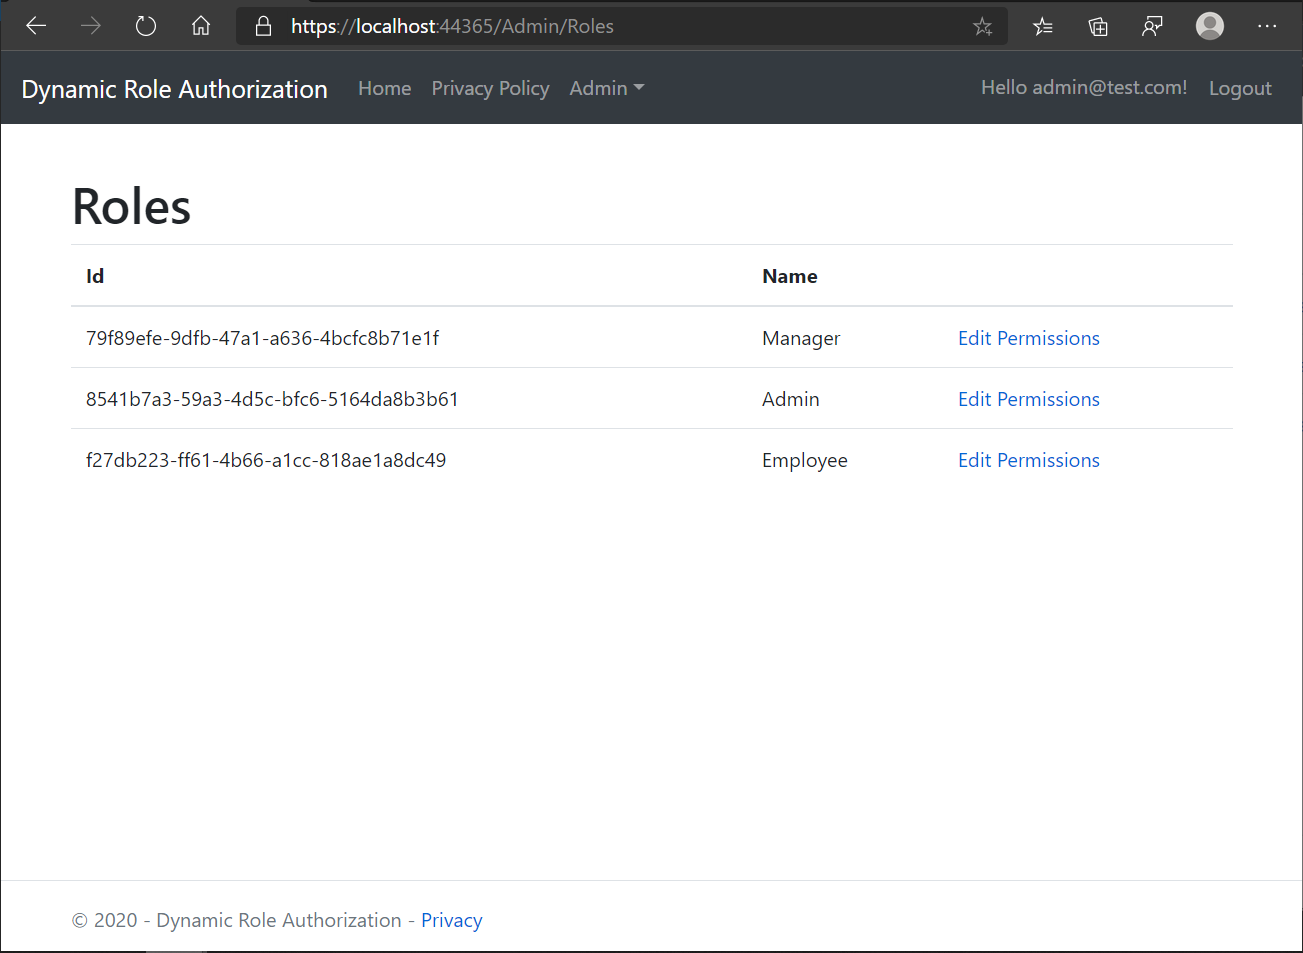This screenshot has height=953, width=1303.
Task: Reload the page with the refresh icon
Action: (x=146, y=26)
